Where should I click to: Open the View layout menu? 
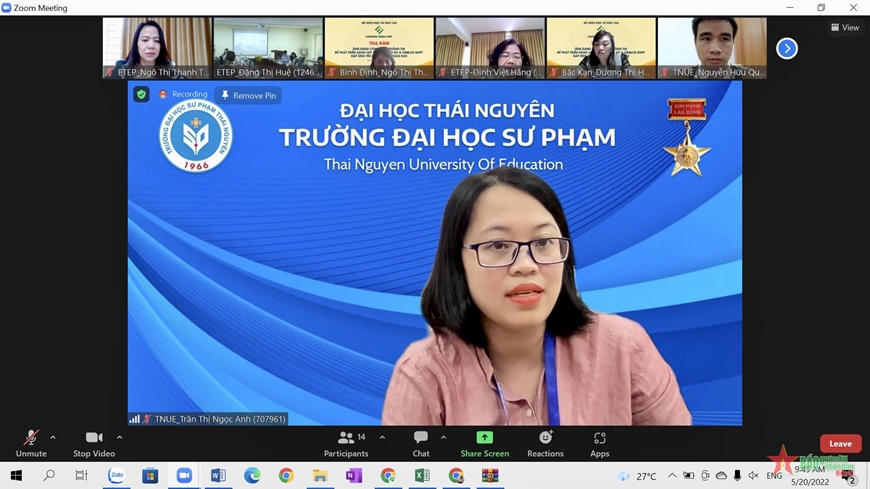[845, 27]
